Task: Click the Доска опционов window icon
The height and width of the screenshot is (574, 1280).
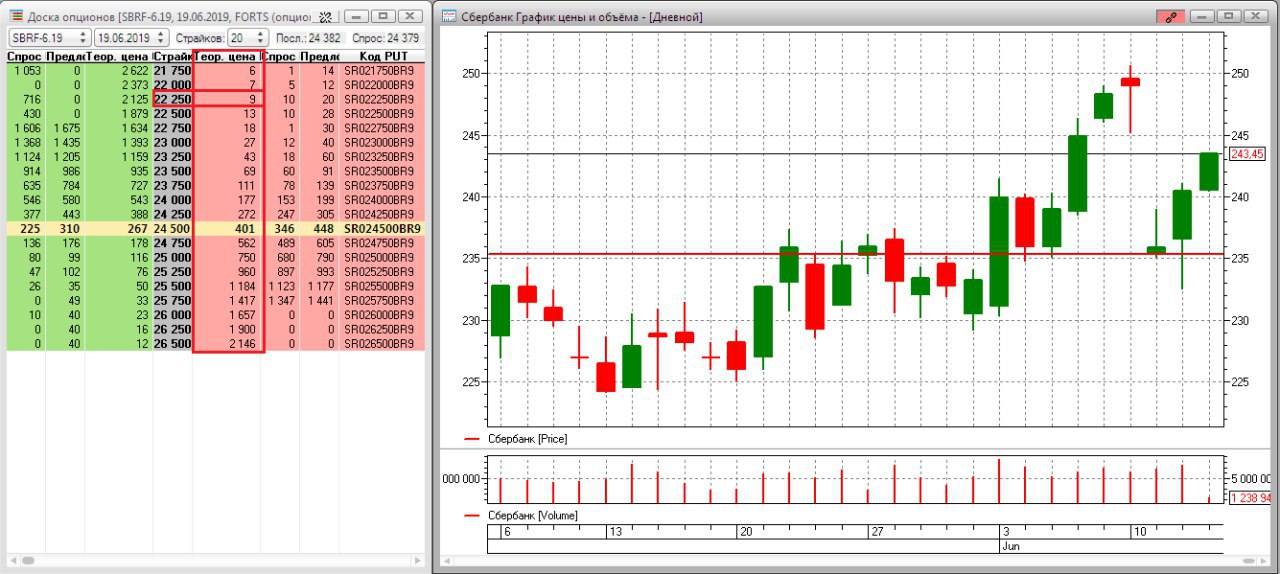Action: [16, 17]
